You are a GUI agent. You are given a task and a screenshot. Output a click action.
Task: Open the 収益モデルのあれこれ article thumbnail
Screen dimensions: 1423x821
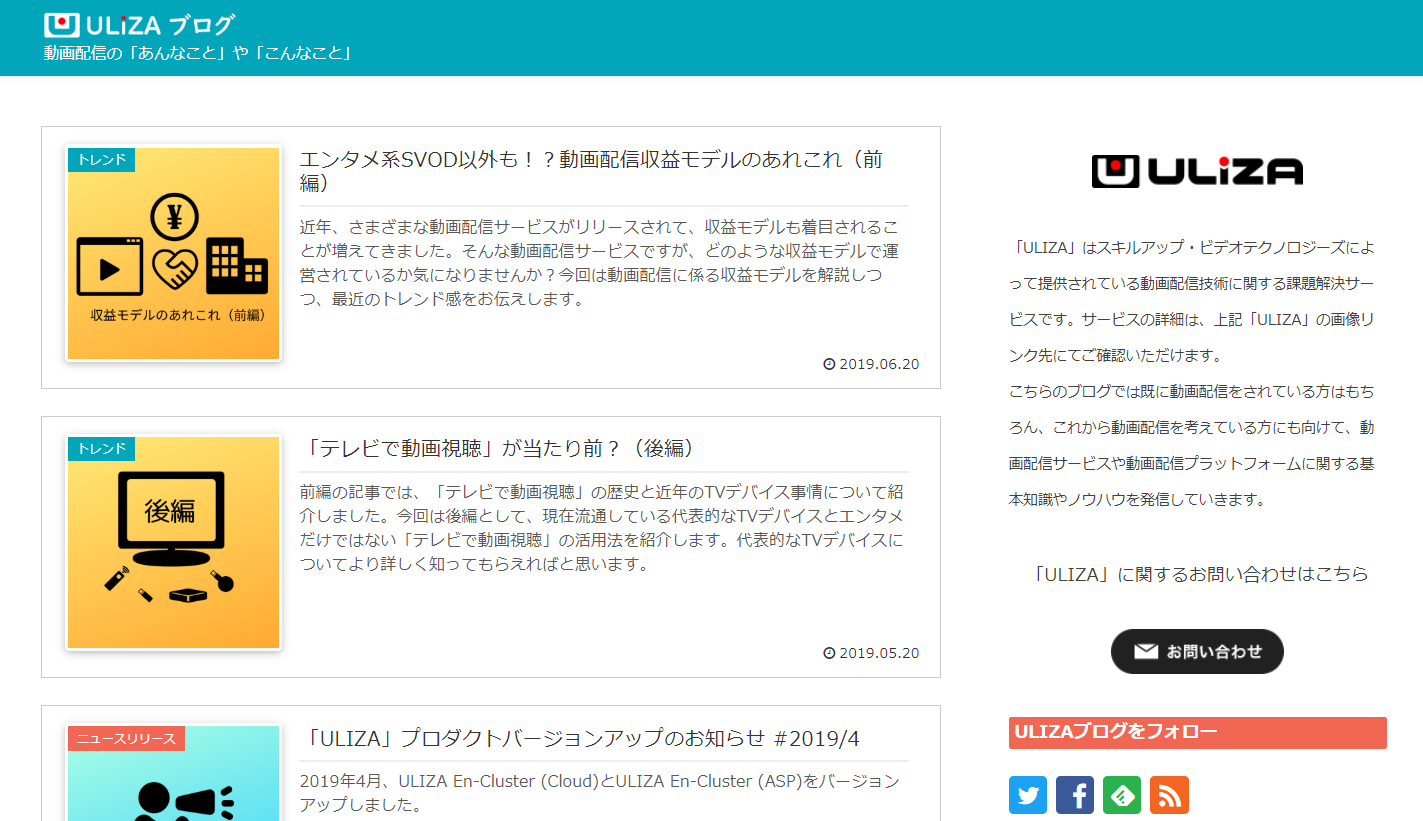(172, 253)
